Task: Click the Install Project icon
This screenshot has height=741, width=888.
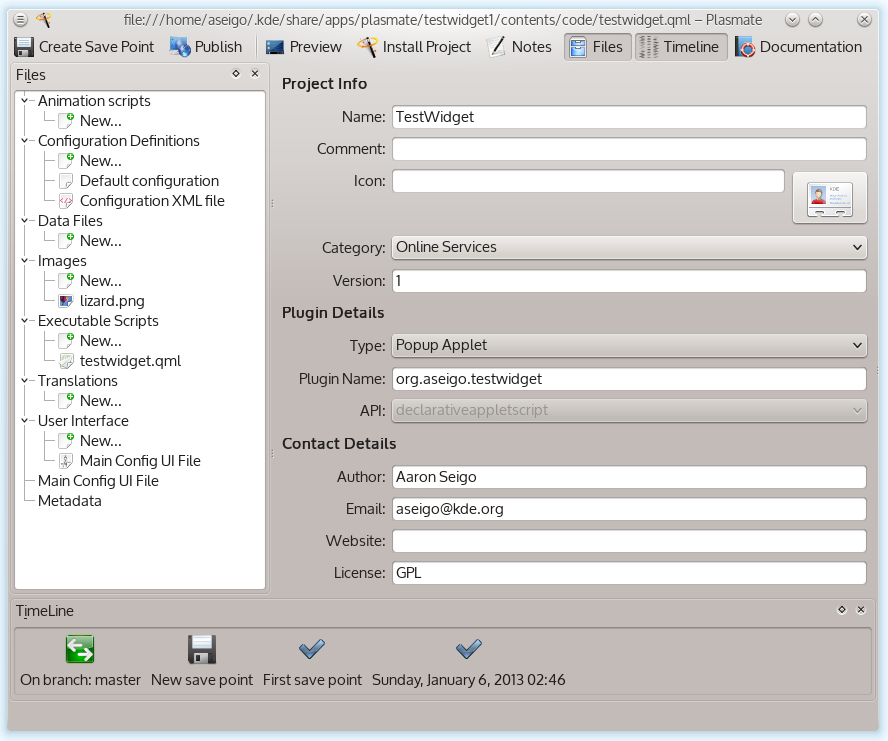Action: 368,47
